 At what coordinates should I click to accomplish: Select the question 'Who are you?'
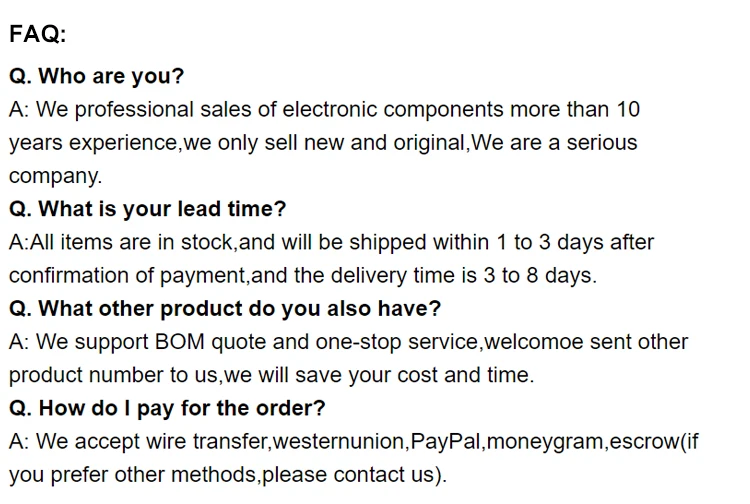point(97,76)
